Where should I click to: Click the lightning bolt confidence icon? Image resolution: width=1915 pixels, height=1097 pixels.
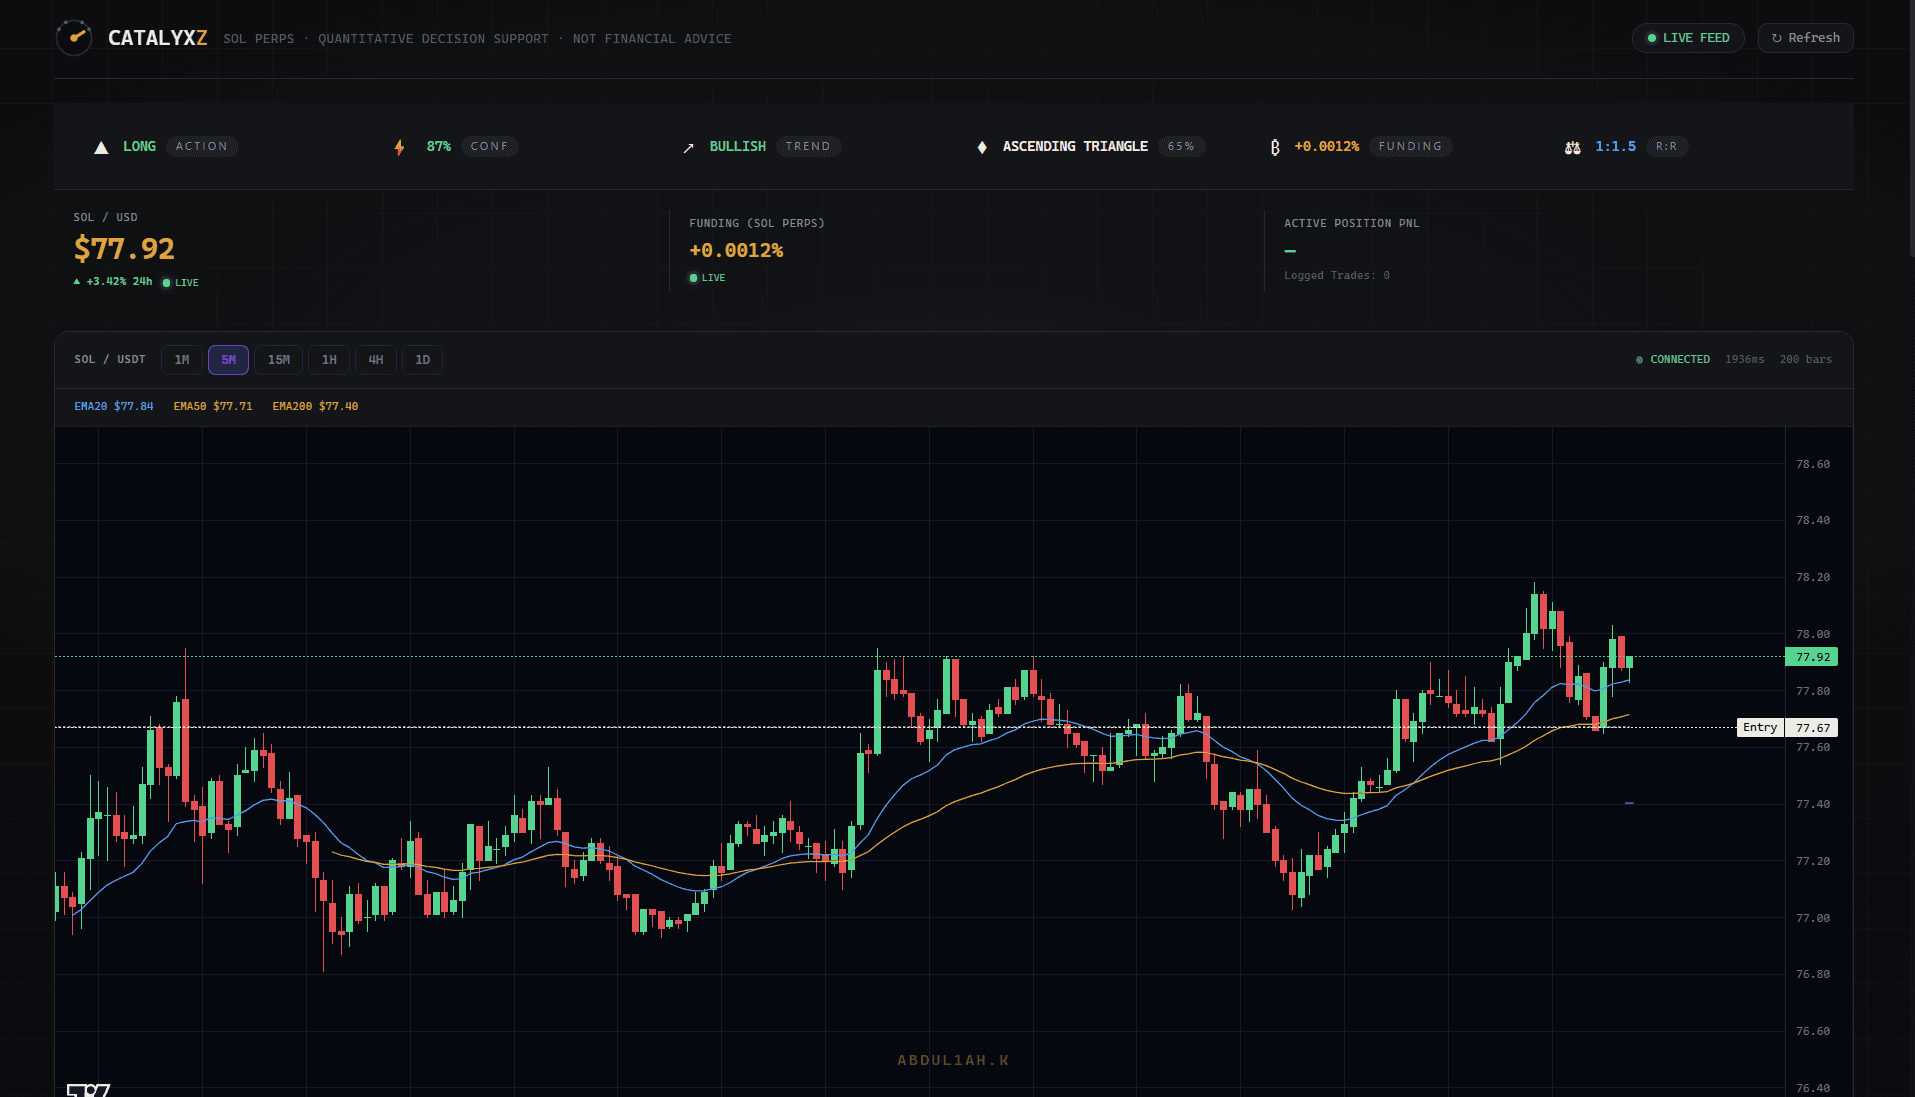coord(399,147)
